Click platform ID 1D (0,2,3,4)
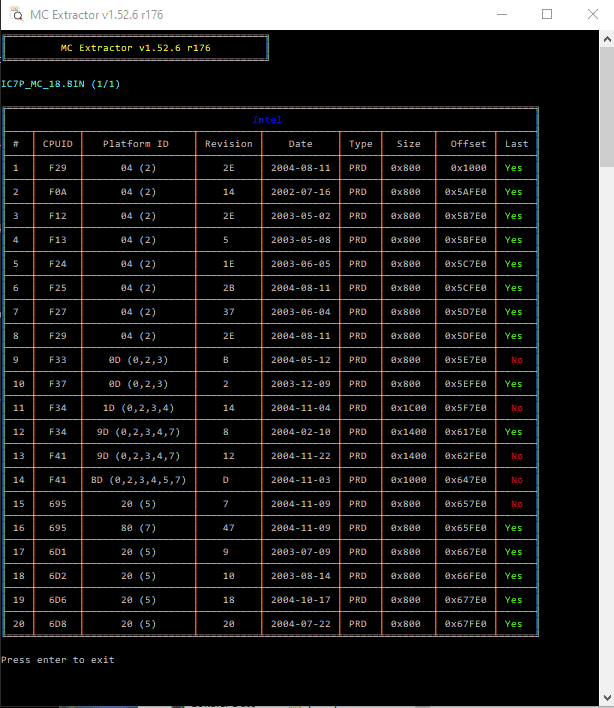This screenshot has height=708, width=614. tap(138, 408)
